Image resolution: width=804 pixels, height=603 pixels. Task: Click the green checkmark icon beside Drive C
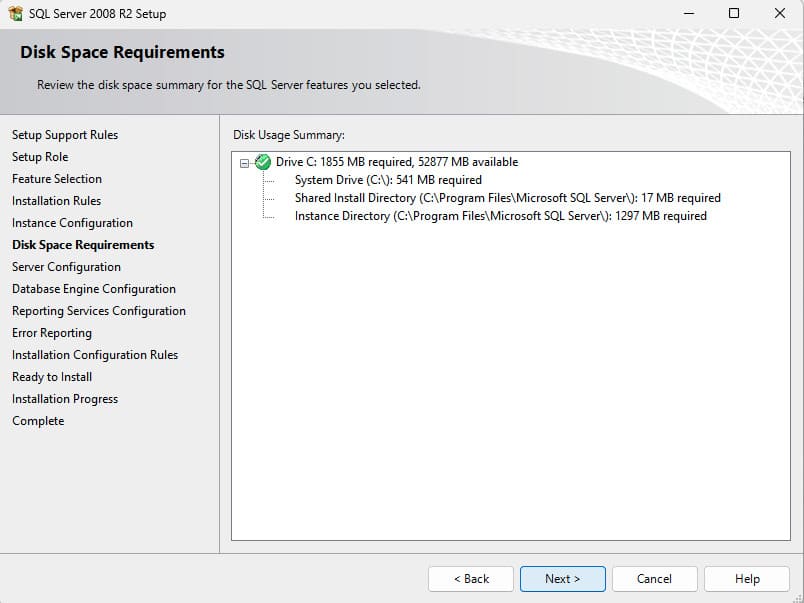click(x=263, y=162)
